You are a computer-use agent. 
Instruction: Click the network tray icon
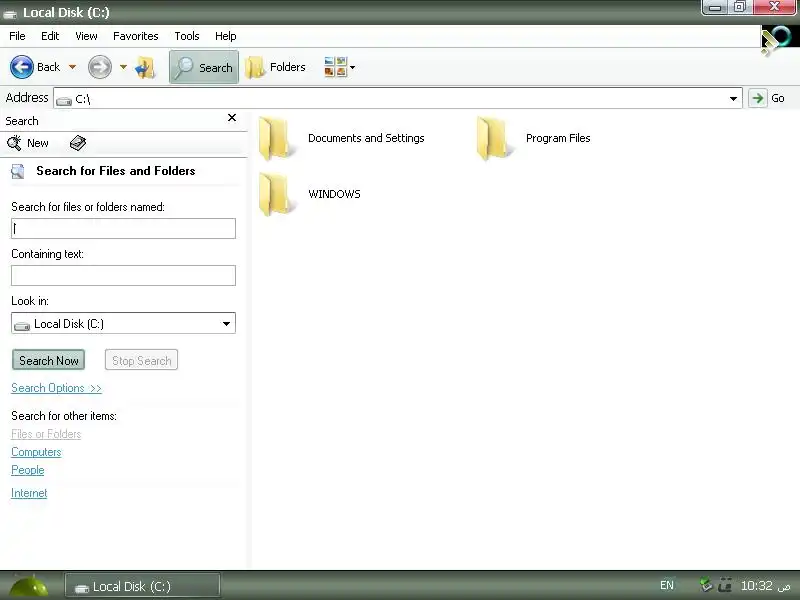[724, 585]
